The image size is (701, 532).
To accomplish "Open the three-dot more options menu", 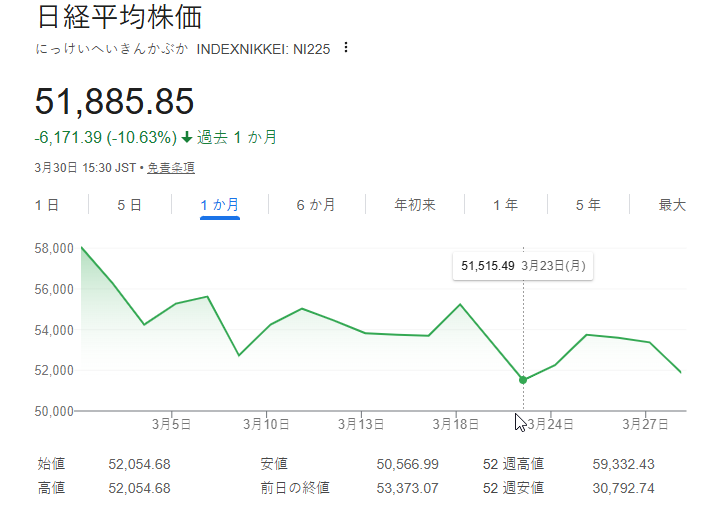I will (x=346, y=47).
